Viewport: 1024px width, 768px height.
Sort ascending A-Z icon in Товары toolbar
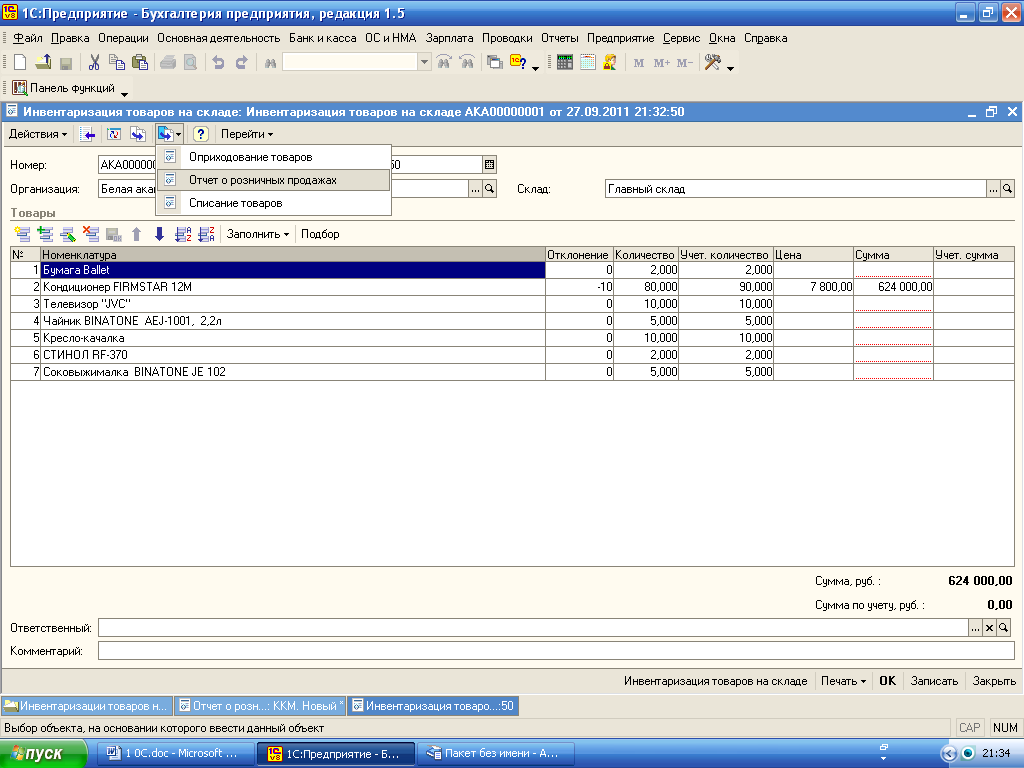[184, 234]
